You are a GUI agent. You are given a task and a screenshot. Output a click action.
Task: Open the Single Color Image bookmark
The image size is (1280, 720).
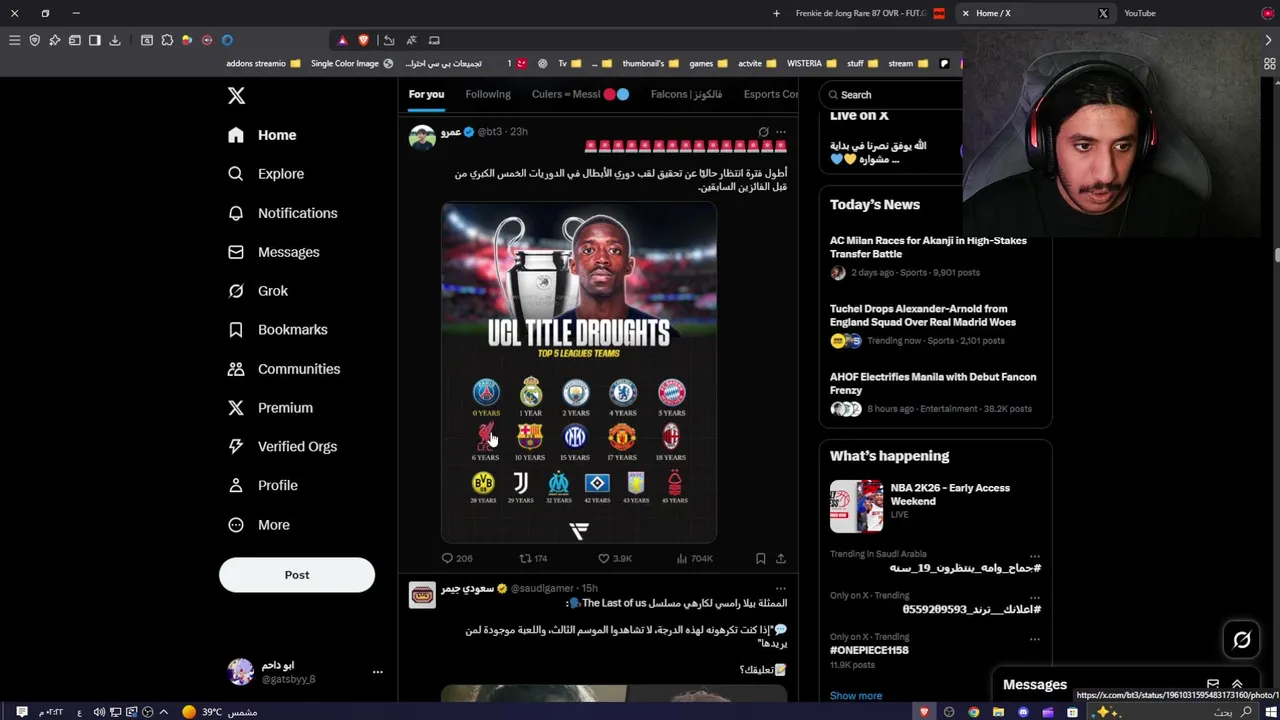tap(352, 63)
